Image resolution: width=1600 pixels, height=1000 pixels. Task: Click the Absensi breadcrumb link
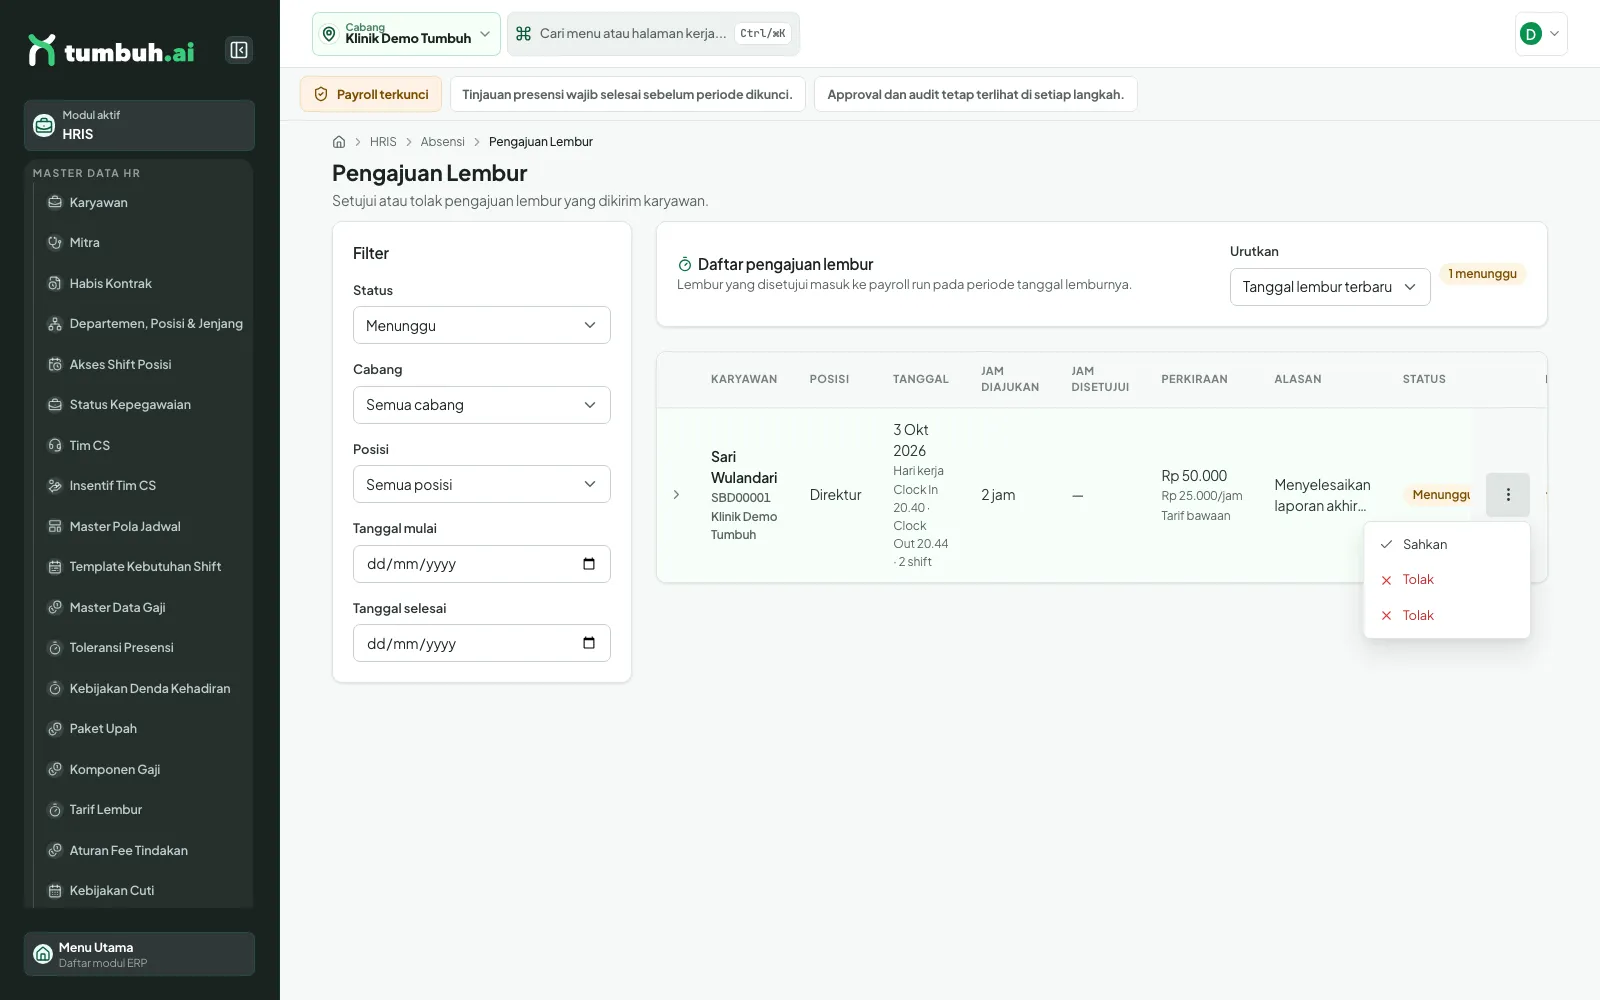[x=443, y=142]
